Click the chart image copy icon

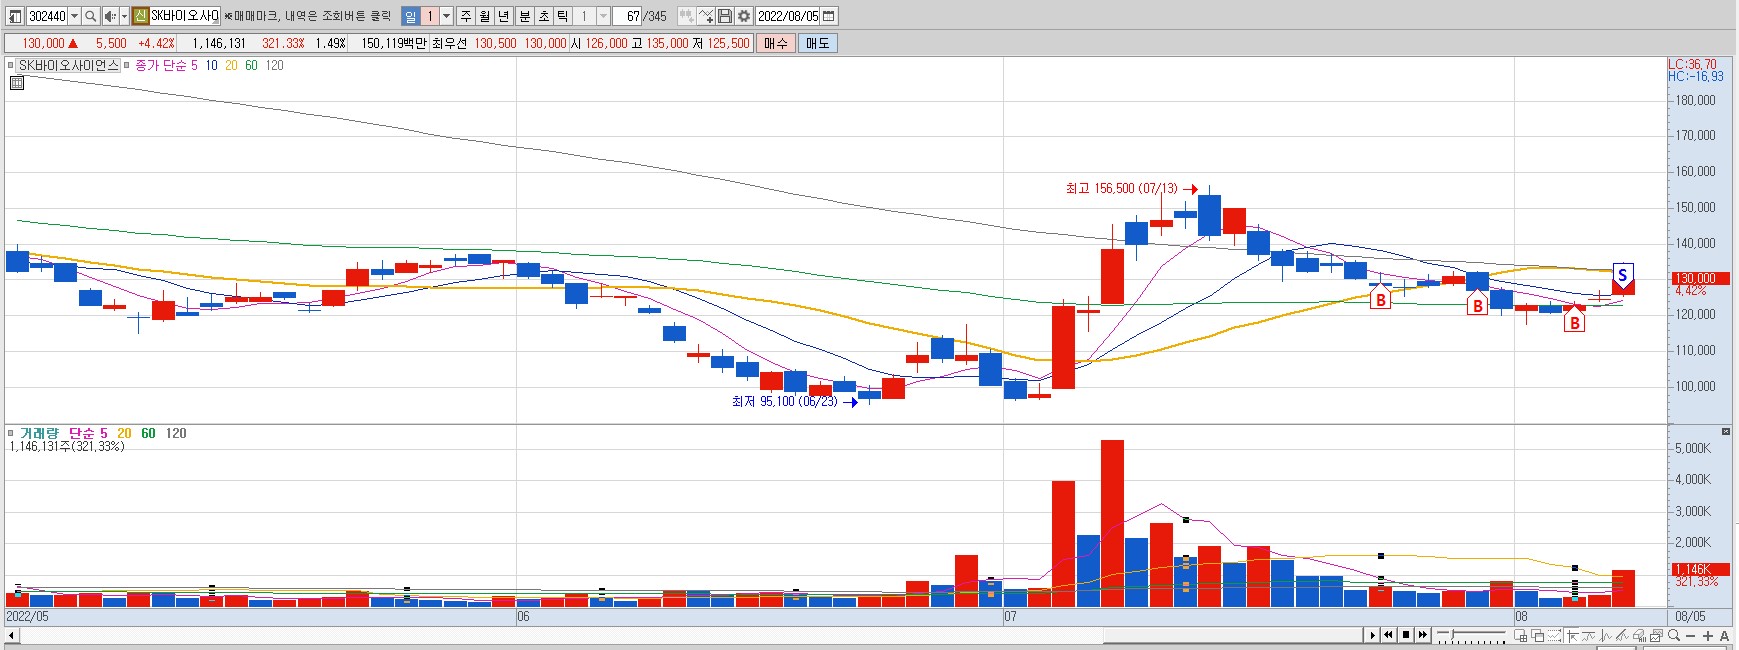(x=1656, y=636)
